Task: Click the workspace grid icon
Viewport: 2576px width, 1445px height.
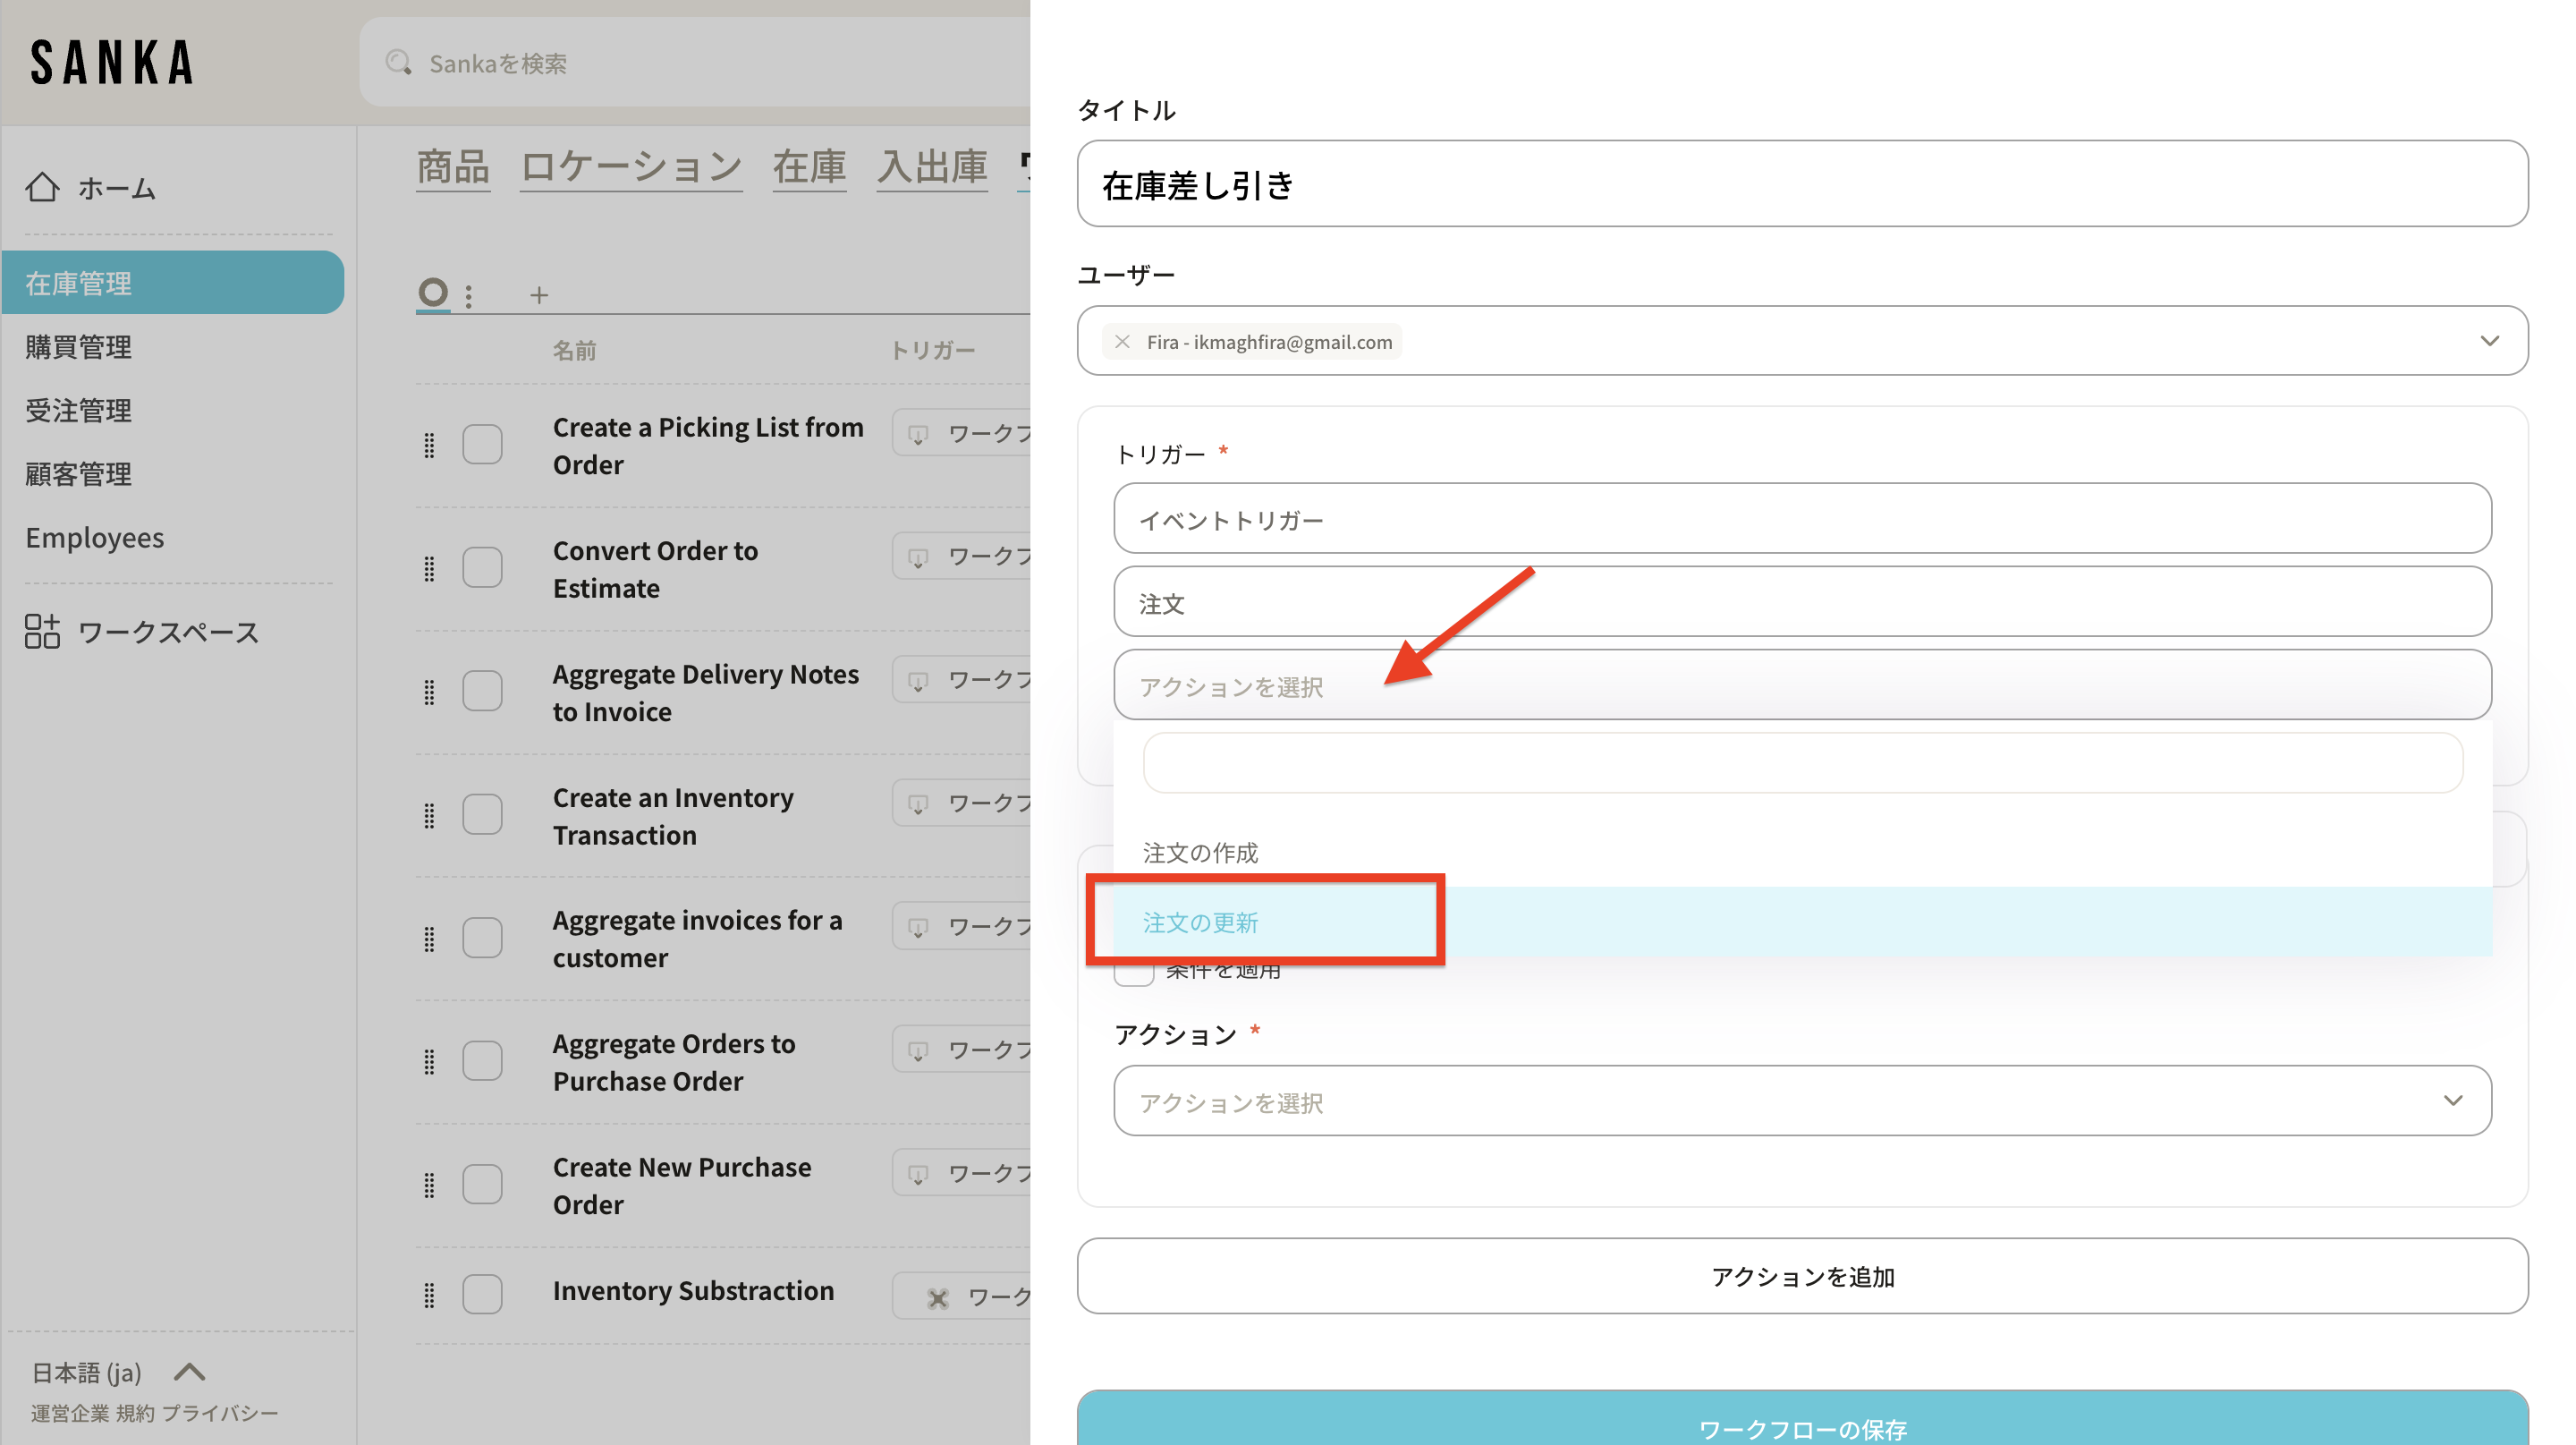Action: tap(42, 632)
